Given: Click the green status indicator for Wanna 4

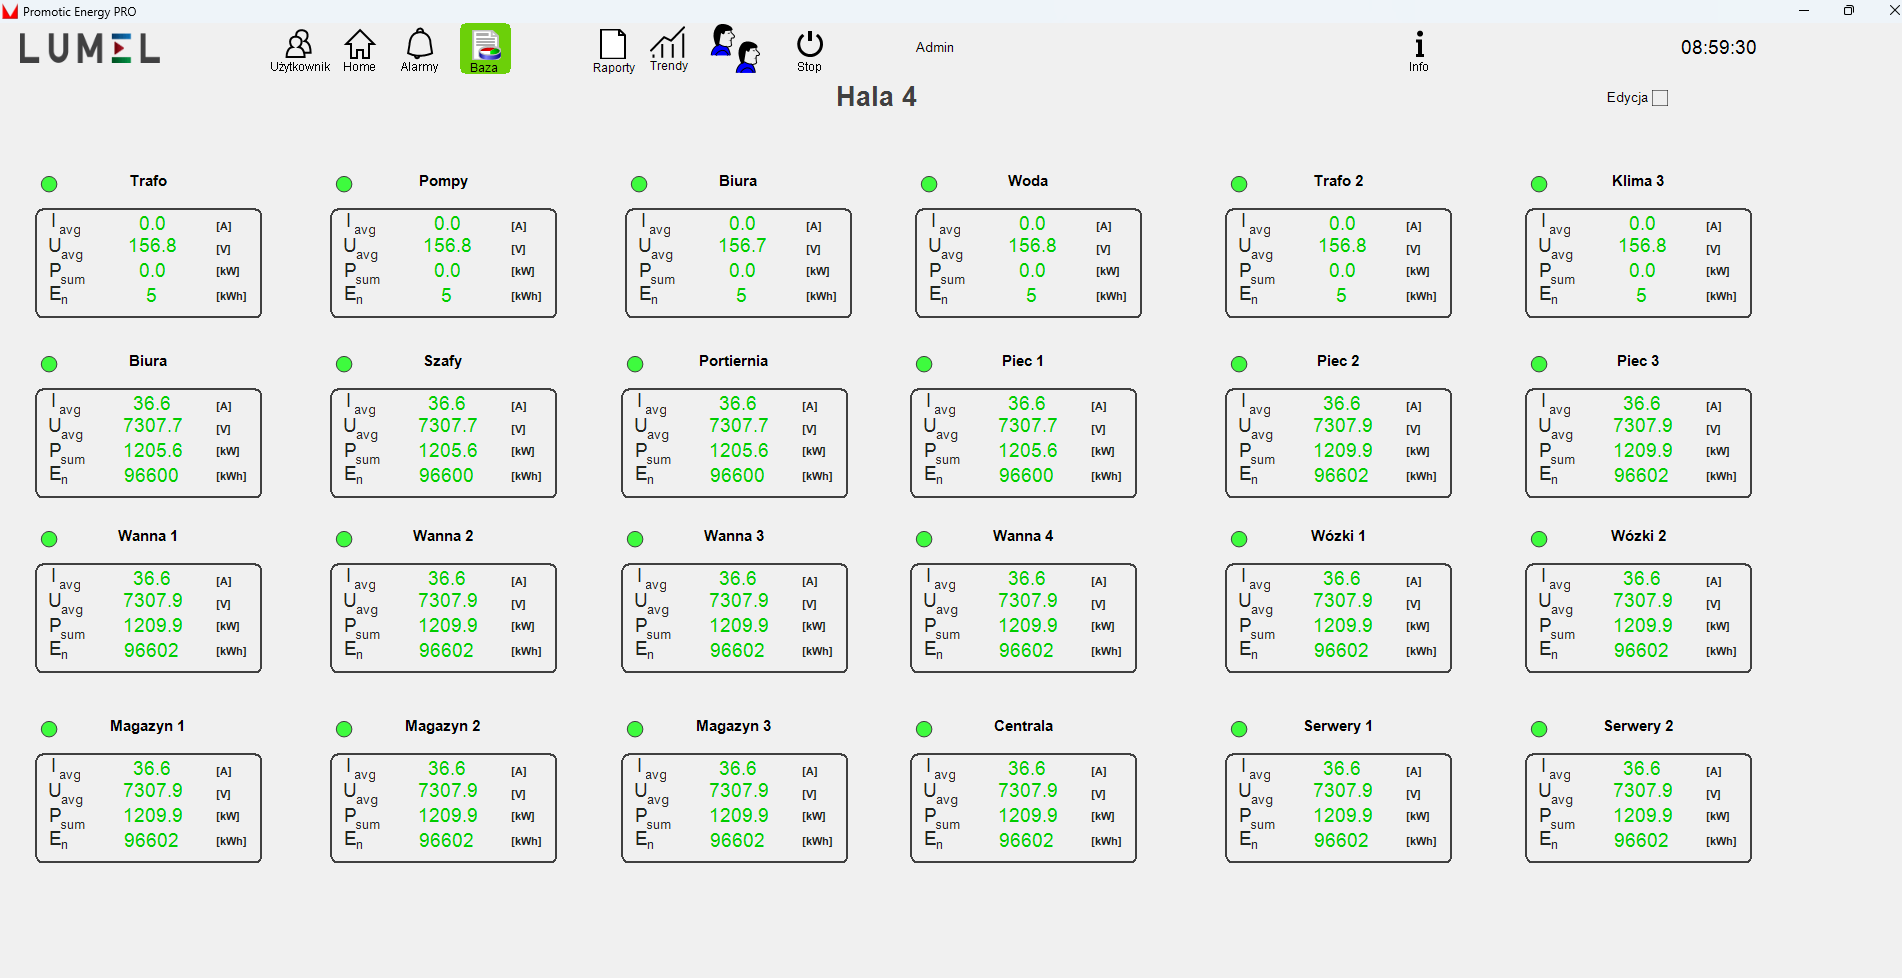Looking at the screenshot, I should (x=924, y=539).
